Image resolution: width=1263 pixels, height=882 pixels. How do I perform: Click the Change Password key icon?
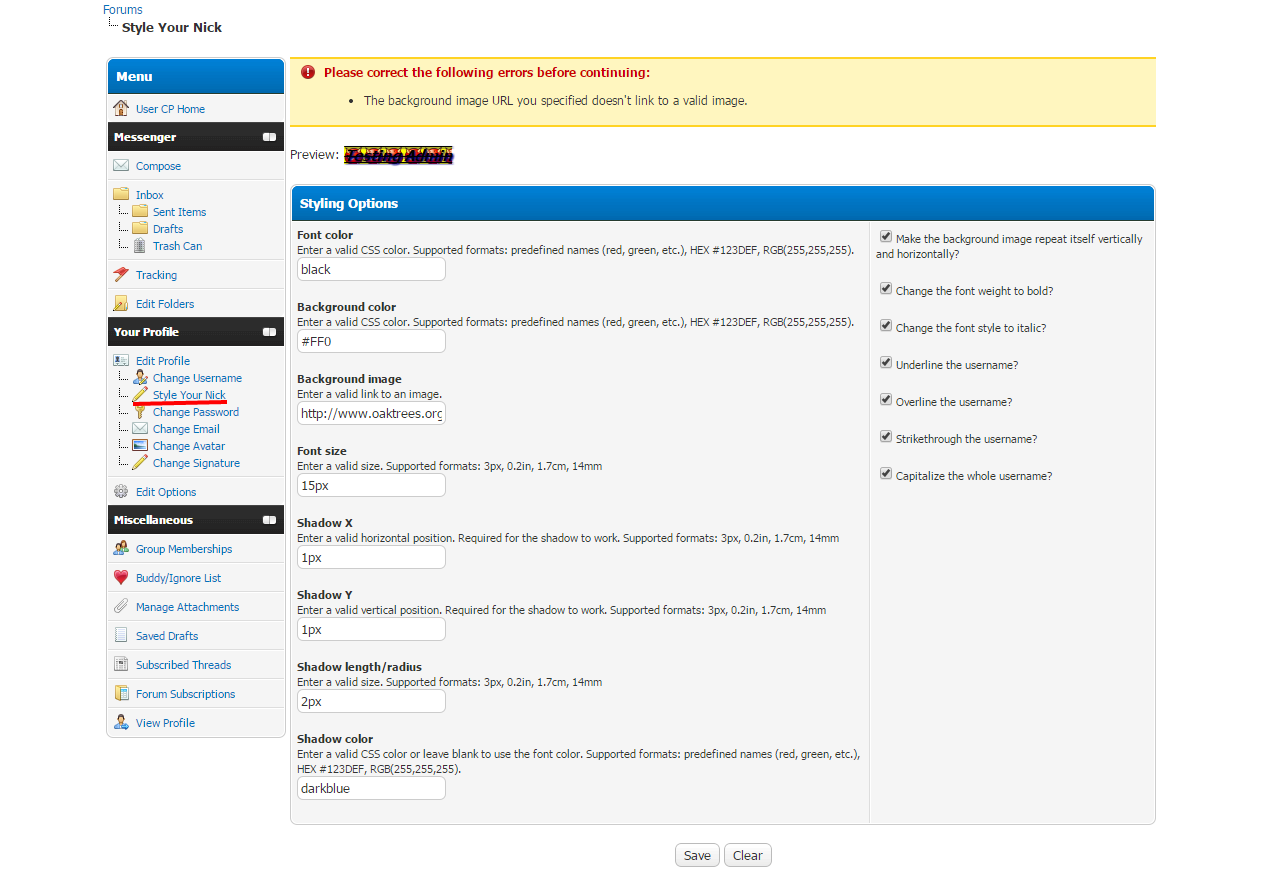(139, 412)
